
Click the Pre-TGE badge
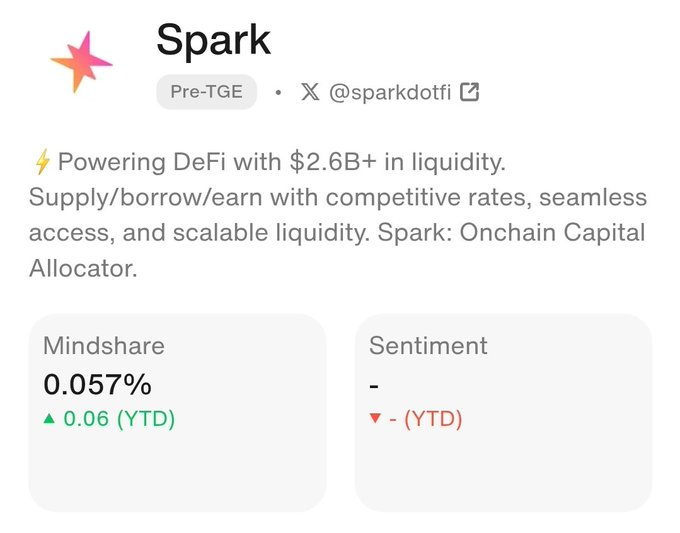206,92
